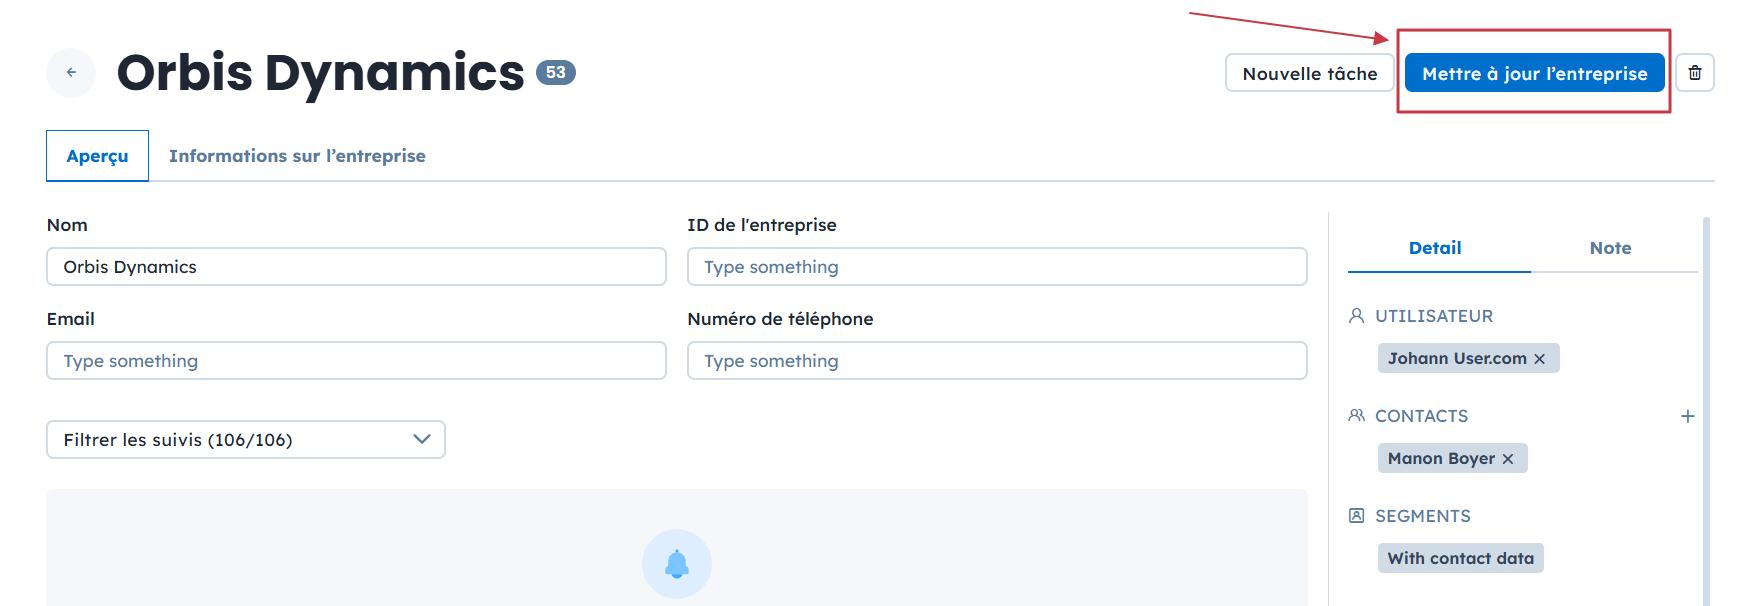Select the Detail tab in the side panel
Viewport: 1746px width, 606px height.
[1435, 248]
